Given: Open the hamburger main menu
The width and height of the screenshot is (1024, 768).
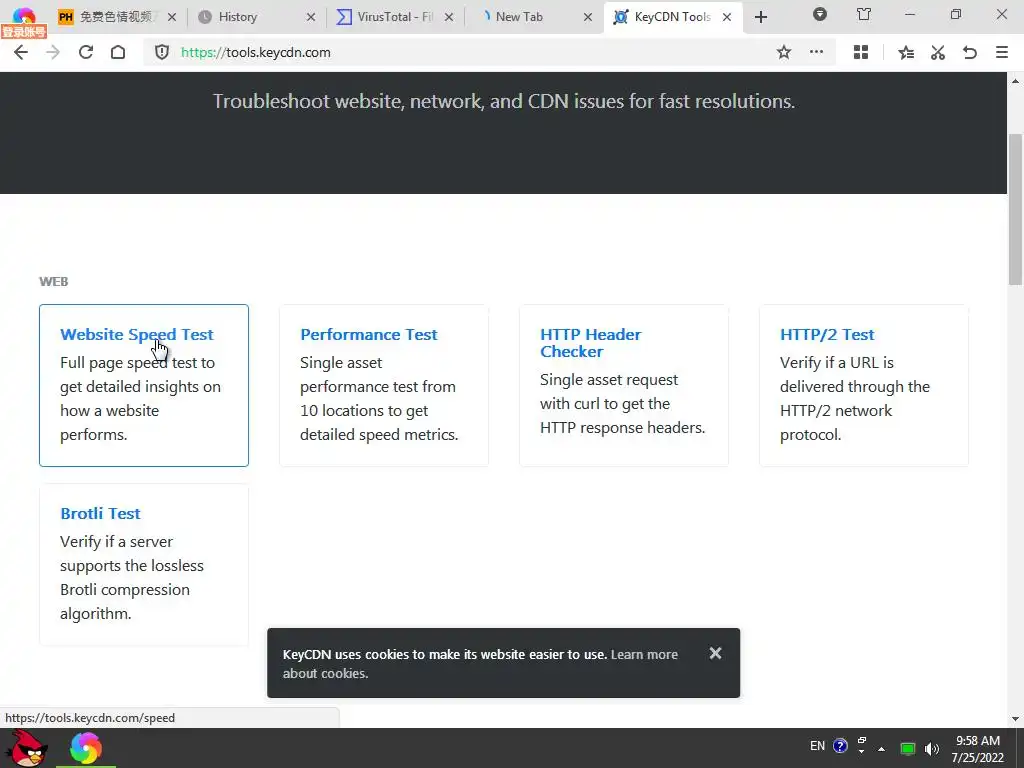Looking at the screenshot, I should (x=1002, y=52).
